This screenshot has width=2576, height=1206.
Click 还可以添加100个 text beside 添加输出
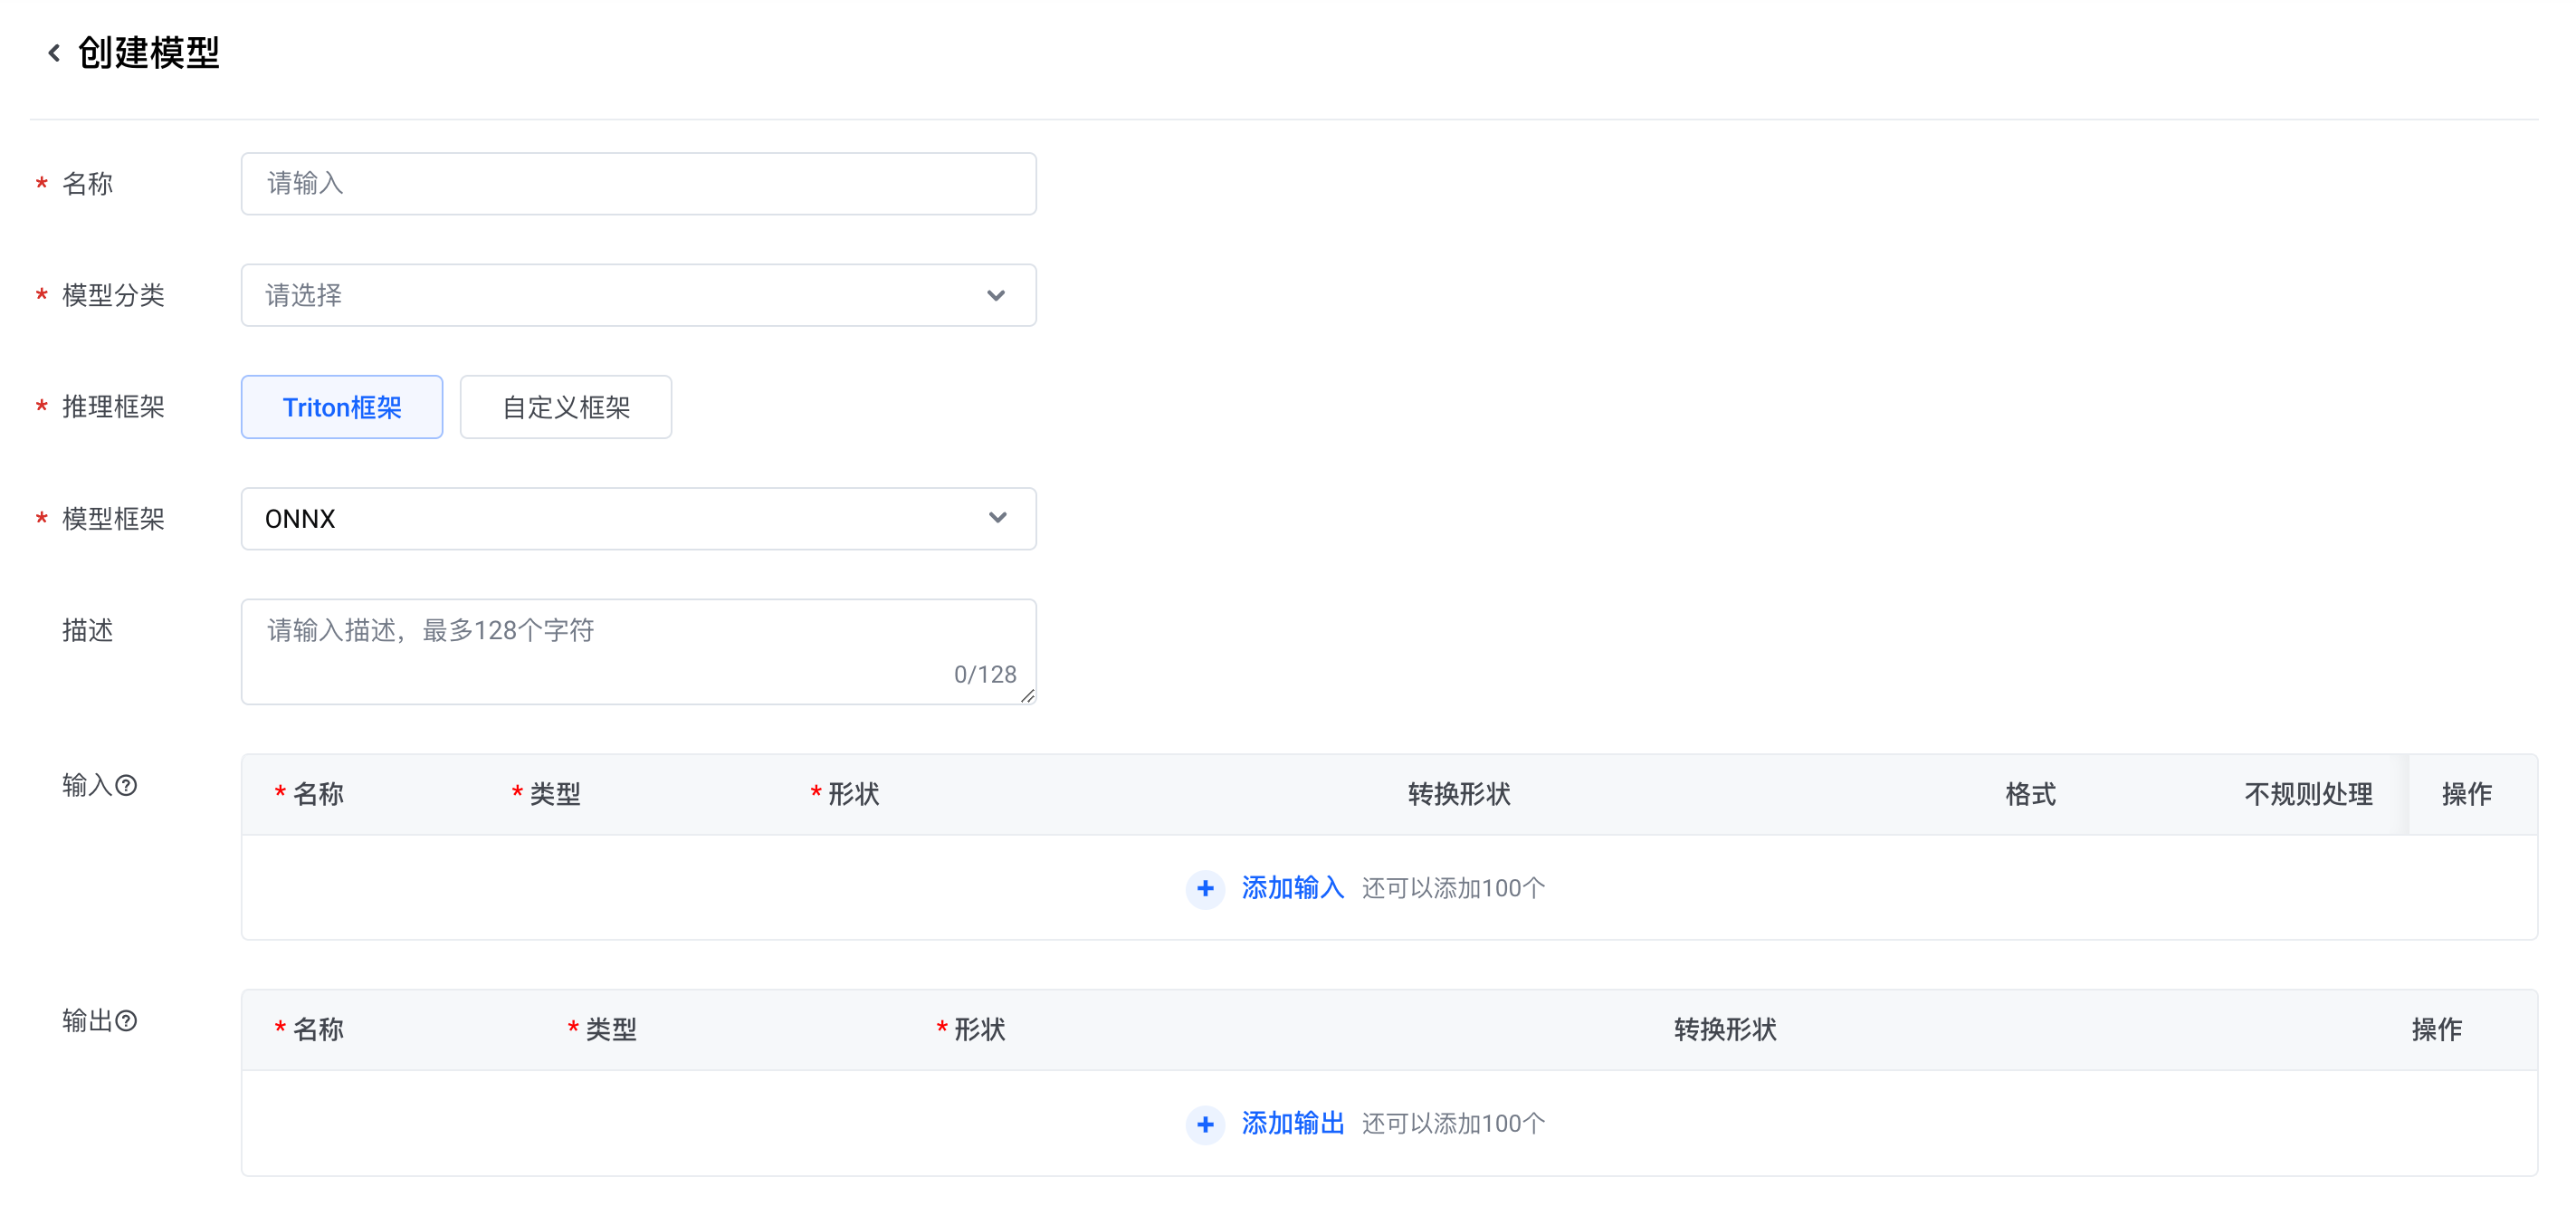[x=1453, y=1124]
